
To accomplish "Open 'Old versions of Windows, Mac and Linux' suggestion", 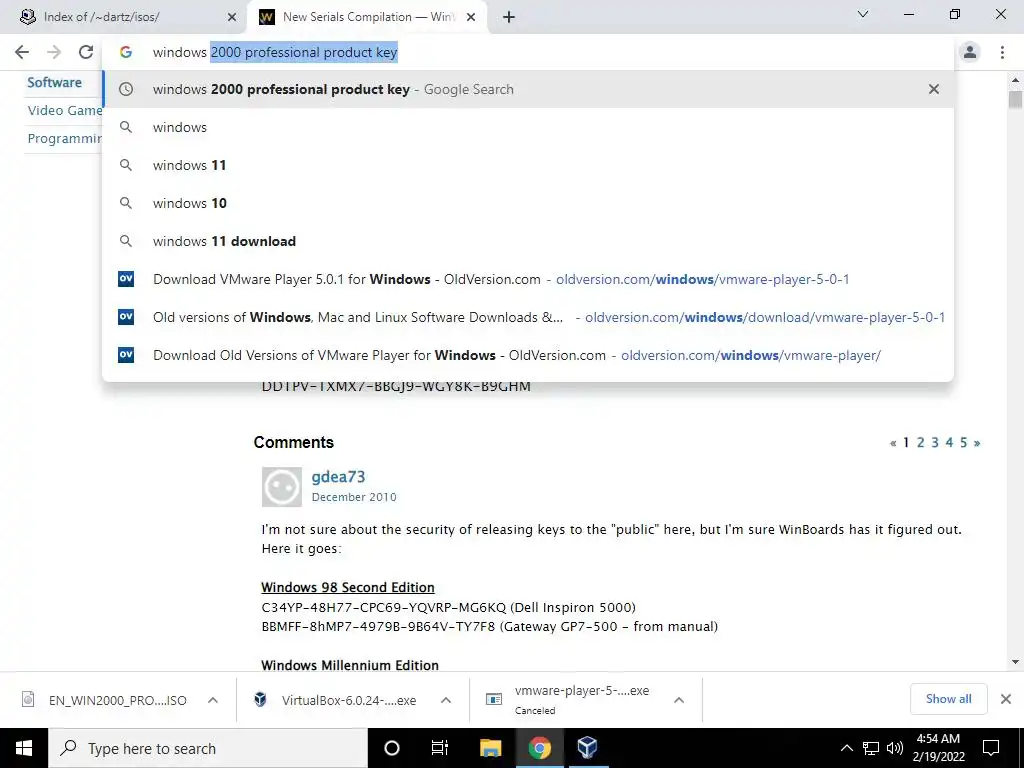I will tap(528, 317).
